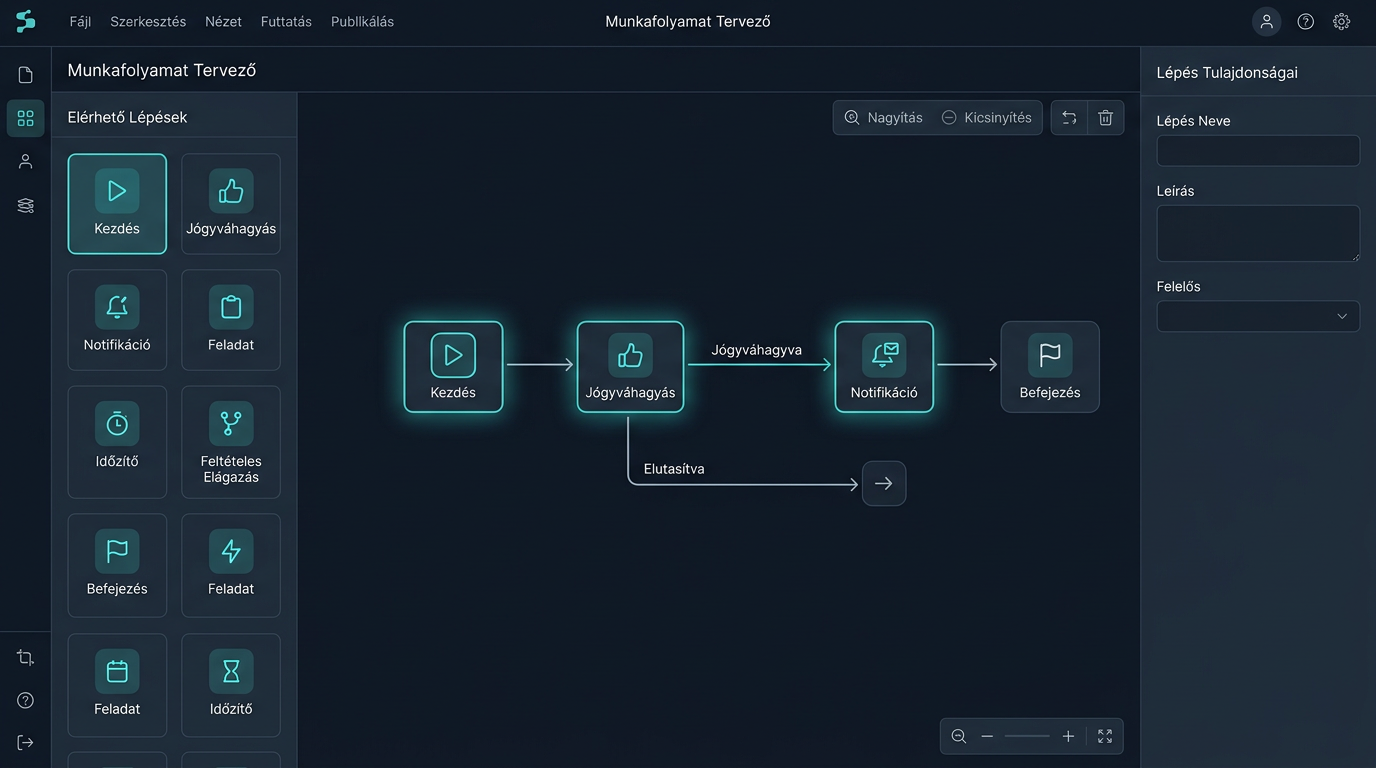Open the Felelős dropdown

(x=1258, y=316)
